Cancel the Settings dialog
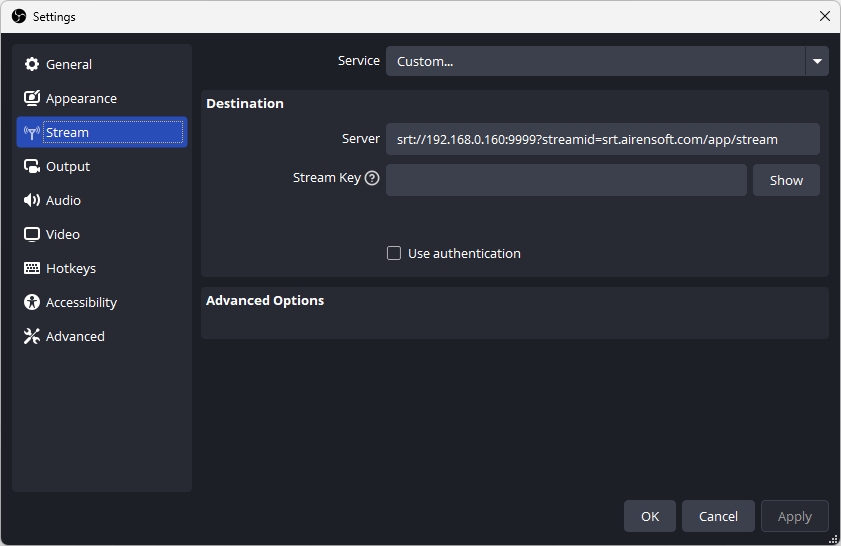 pos(718,516)
